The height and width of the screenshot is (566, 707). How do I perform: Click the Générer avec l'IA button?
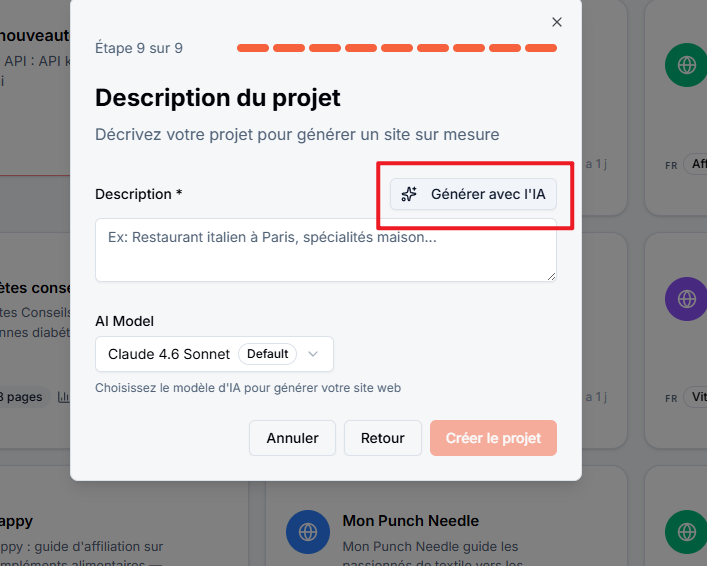tap(473, 194)
